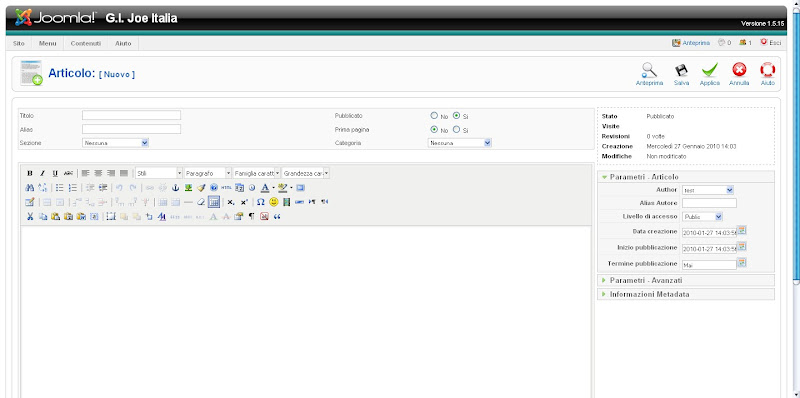
Task: Expand the Informazioni Metadata panel
Action: click(x=686, y=294)
